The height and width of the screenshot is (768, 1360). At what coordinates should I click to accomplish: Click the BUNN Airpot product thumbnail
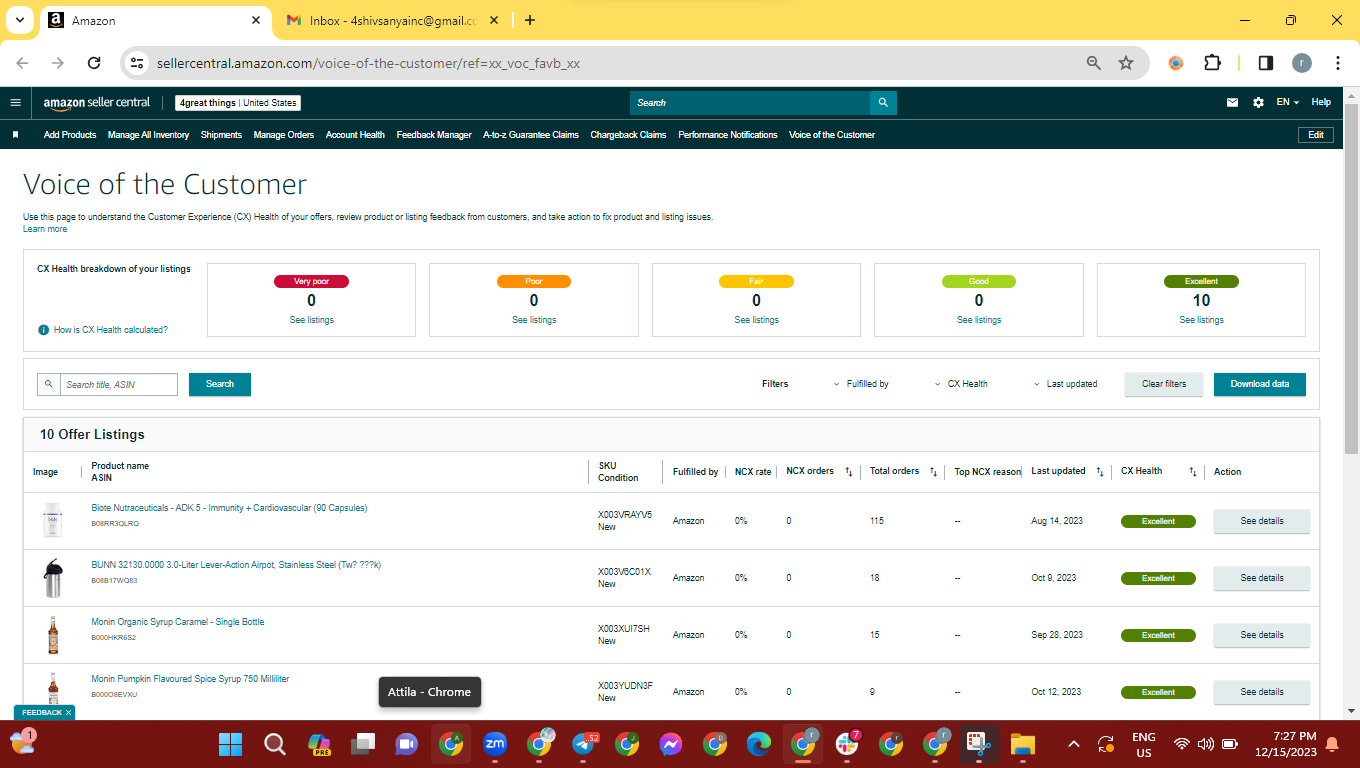53,578
